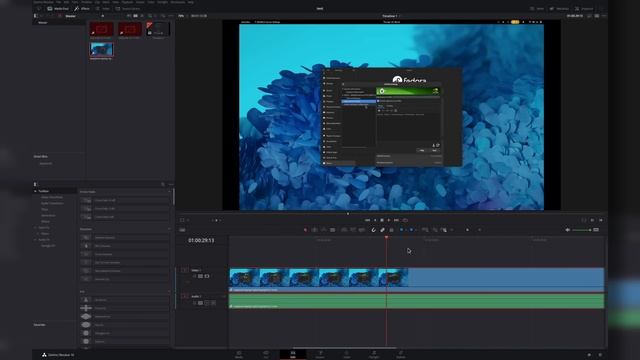Screen dimensions: 640x360
Task: Toggle timeline Snapping magnet
Action: [x=373, y=230]
